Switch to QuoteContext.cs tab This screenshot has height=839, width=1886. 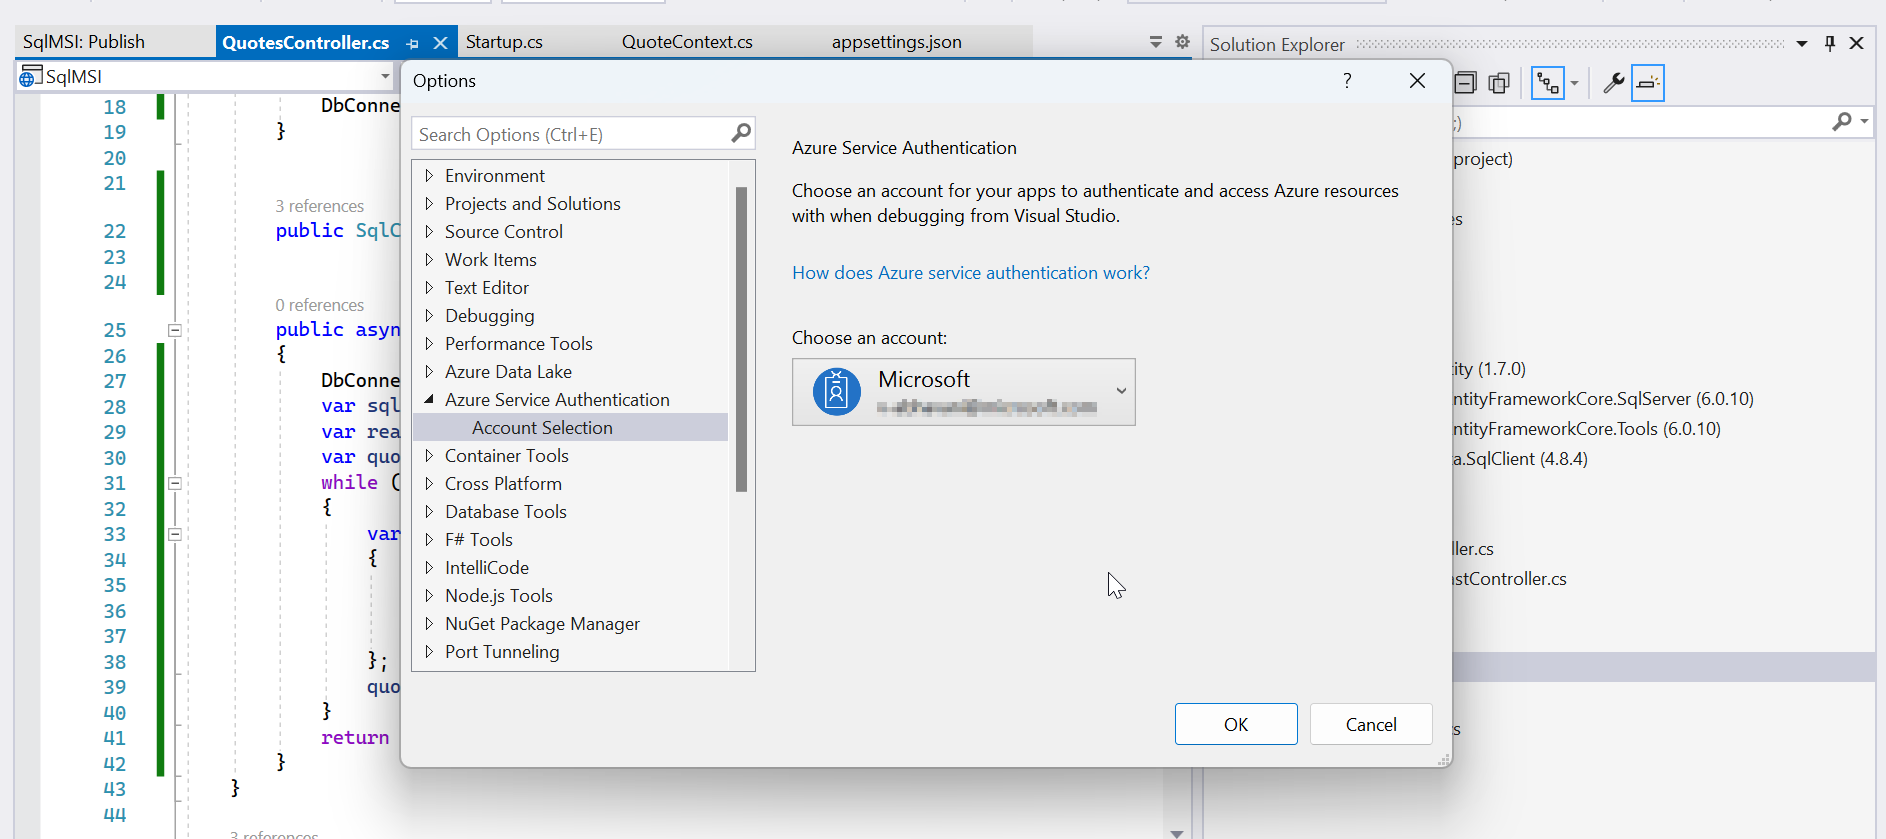(x=687, y=42)
